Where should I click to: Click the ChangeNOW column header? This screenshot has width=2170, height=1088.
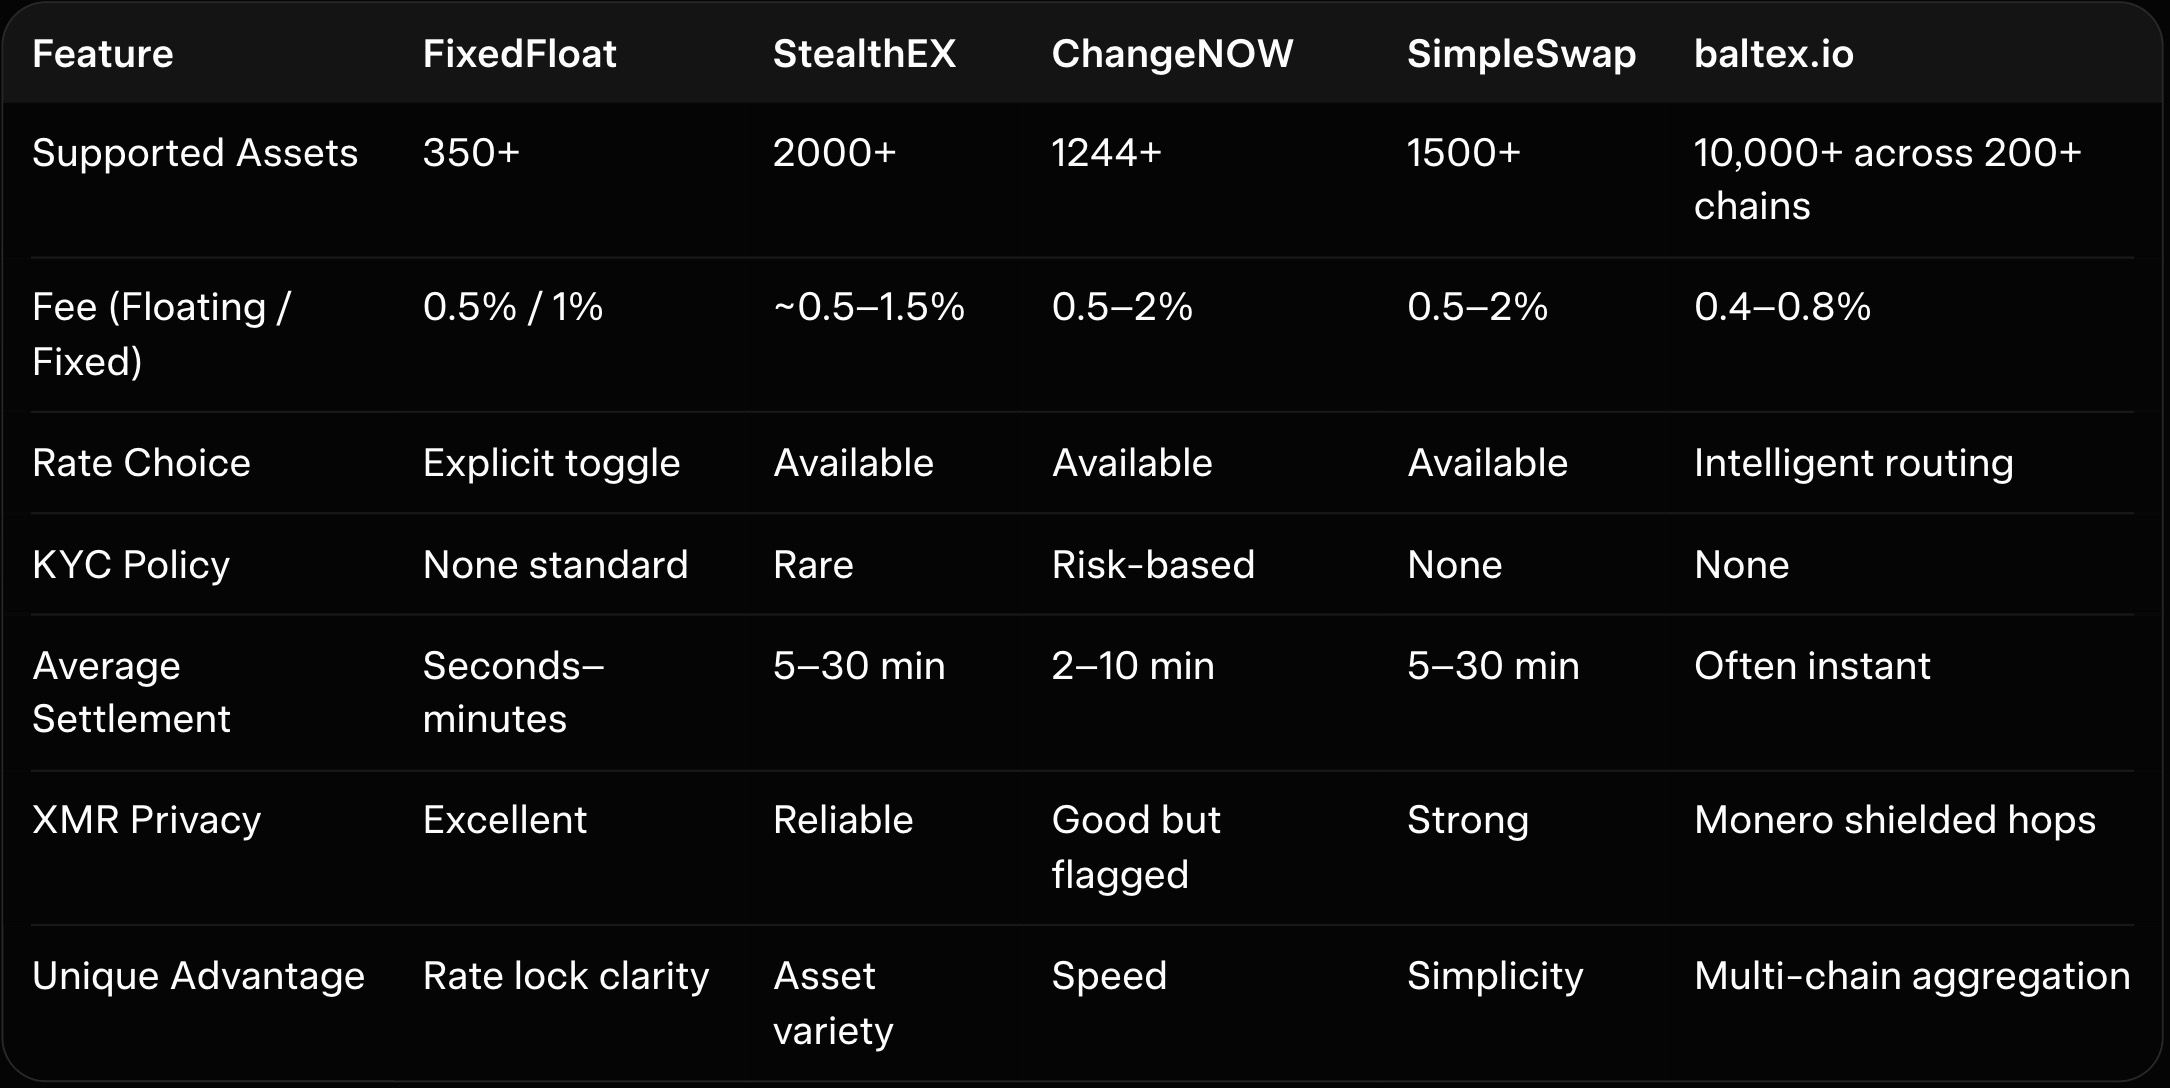(1172, 54)
